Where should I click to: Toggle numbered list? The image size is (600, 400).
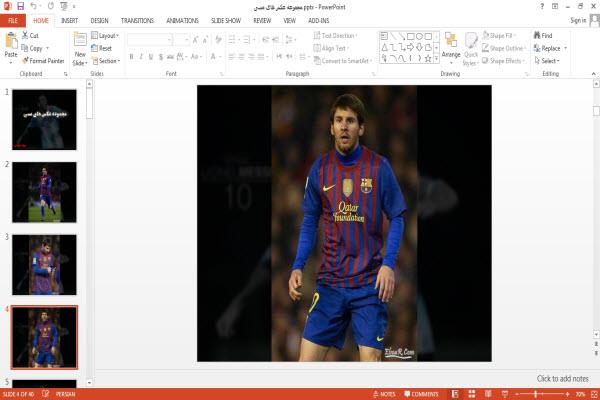pyautogui.click(x=248, y=40)
